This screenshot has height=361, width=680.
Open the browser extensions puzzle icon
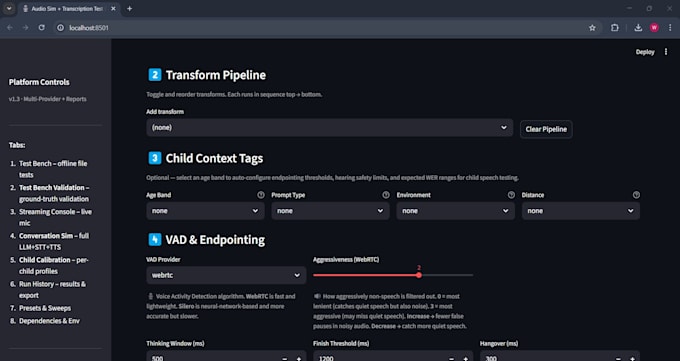(x=615, y=28)
